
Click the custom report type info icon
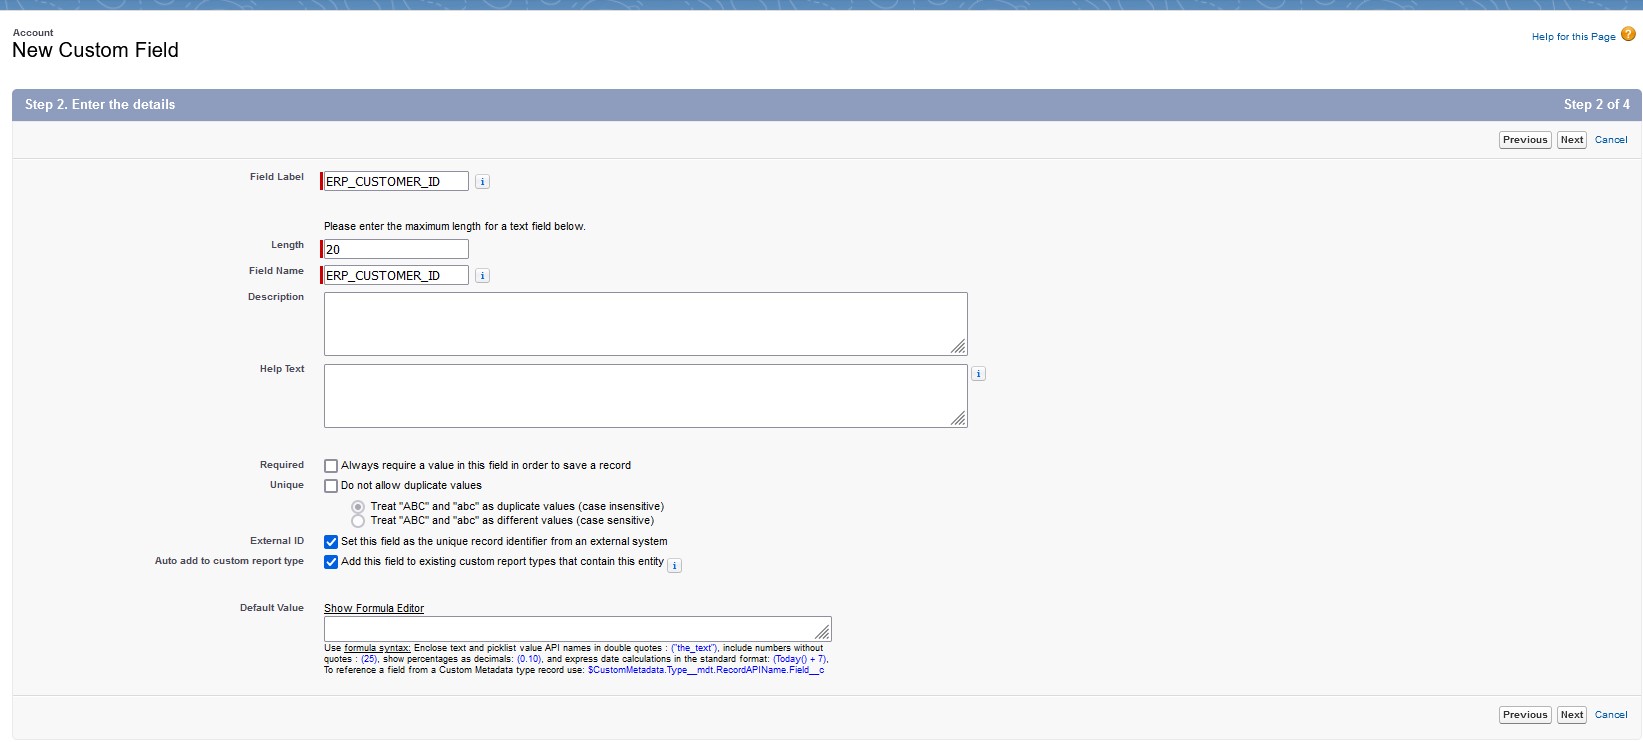click(674, 566)
